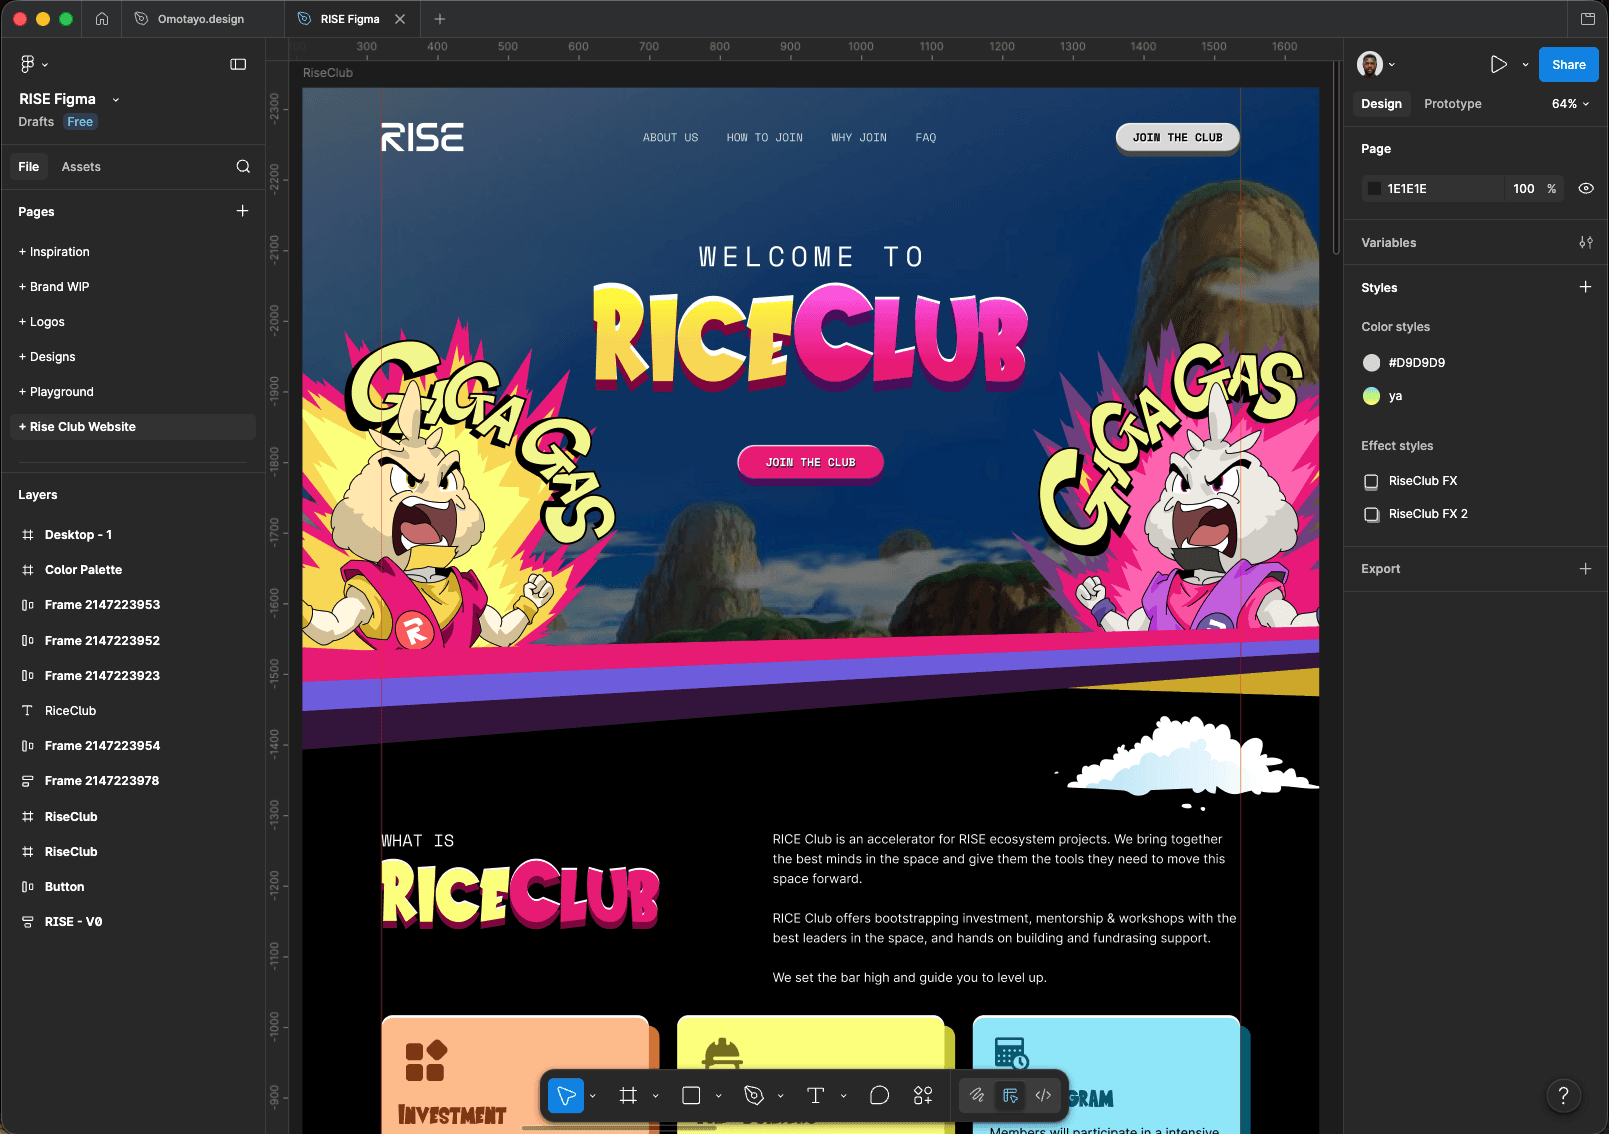Click the RiseClub frame label on canvas
1609x1134 pixels.
click(328, 73)
